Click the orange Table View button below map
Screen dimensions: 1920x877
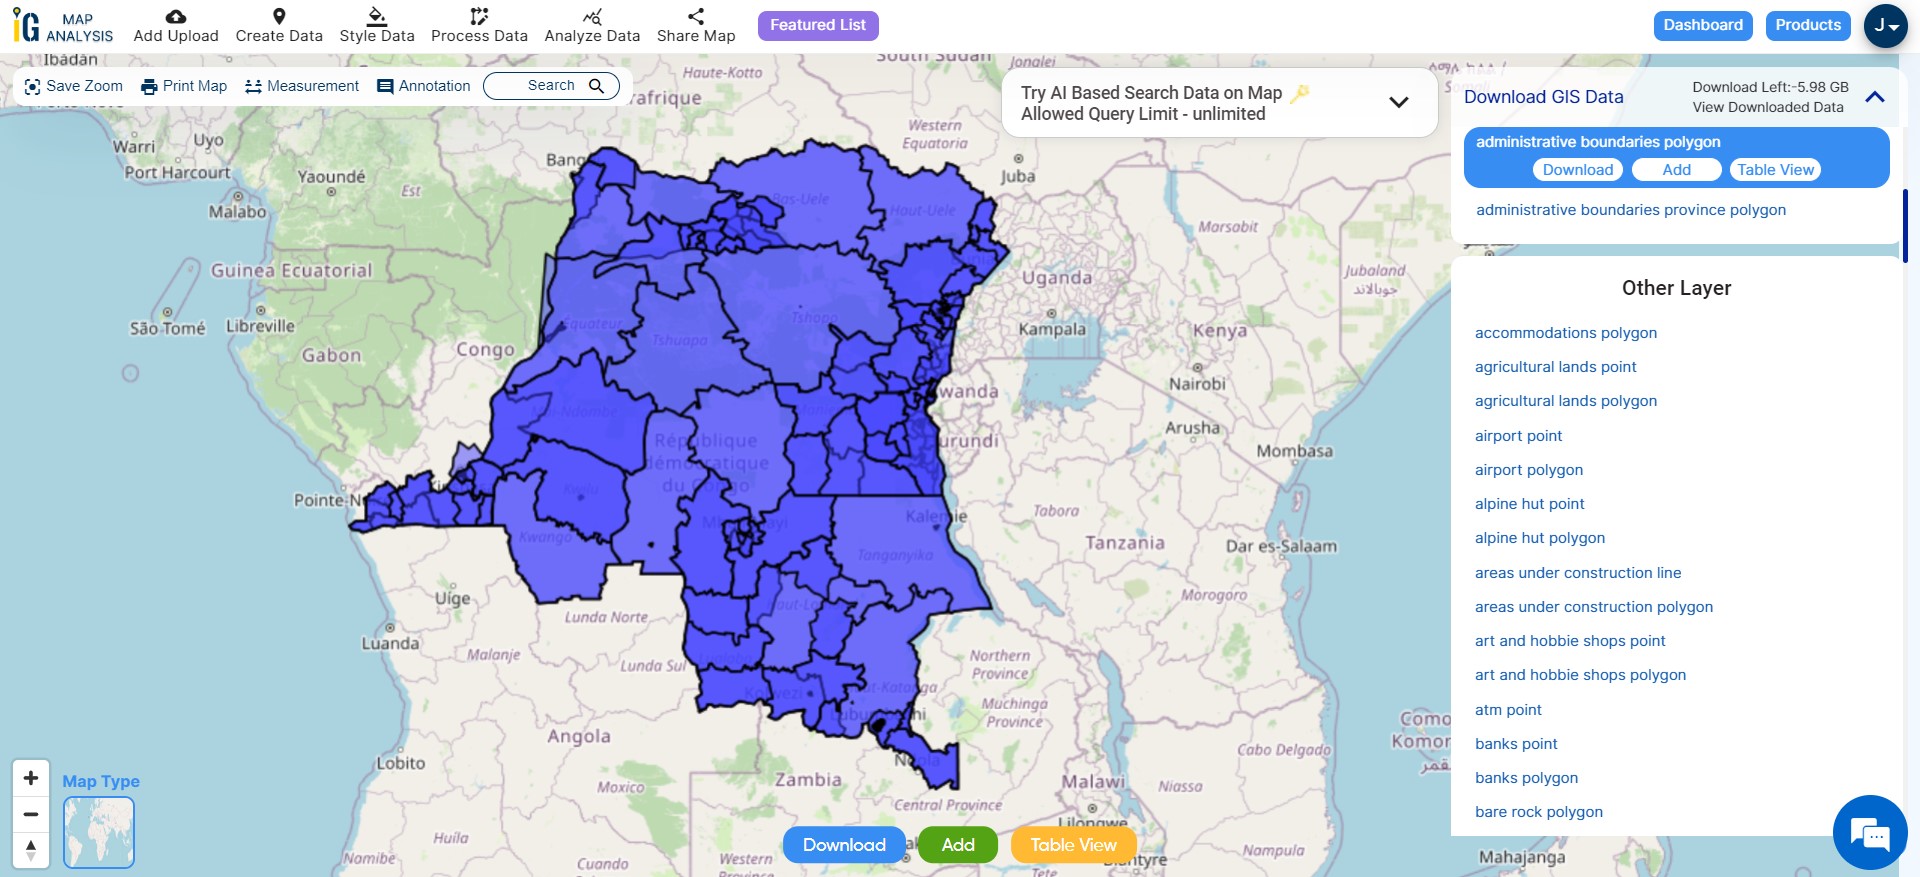tap(1074, 845)
